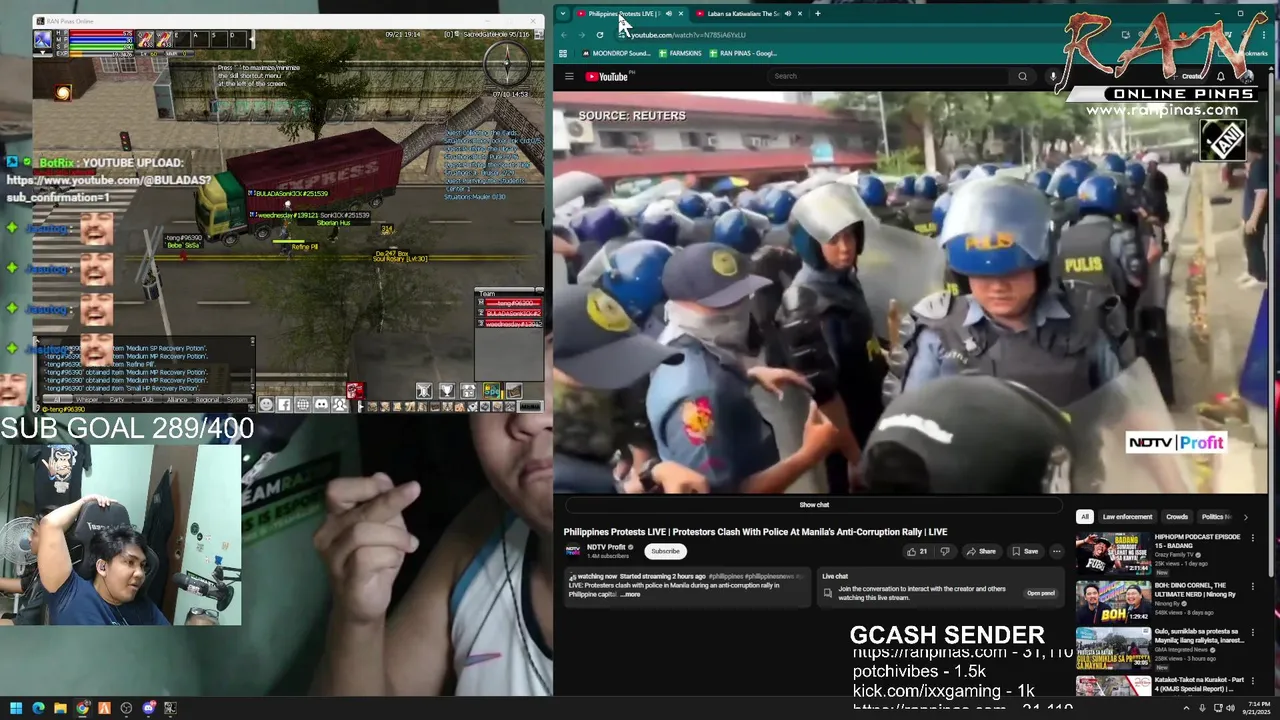The image size is (1280, 720).
Task: Open more actions menu beside Save
Action: [x=1056, y=551]
